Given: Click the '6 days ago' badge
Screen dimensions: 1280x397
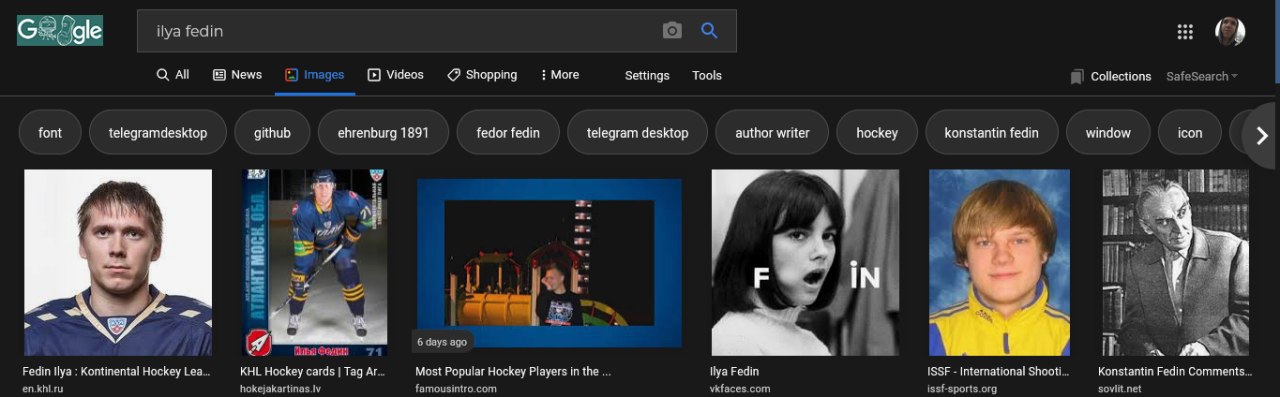Looking at the screenshot, I should coord(442,342).
